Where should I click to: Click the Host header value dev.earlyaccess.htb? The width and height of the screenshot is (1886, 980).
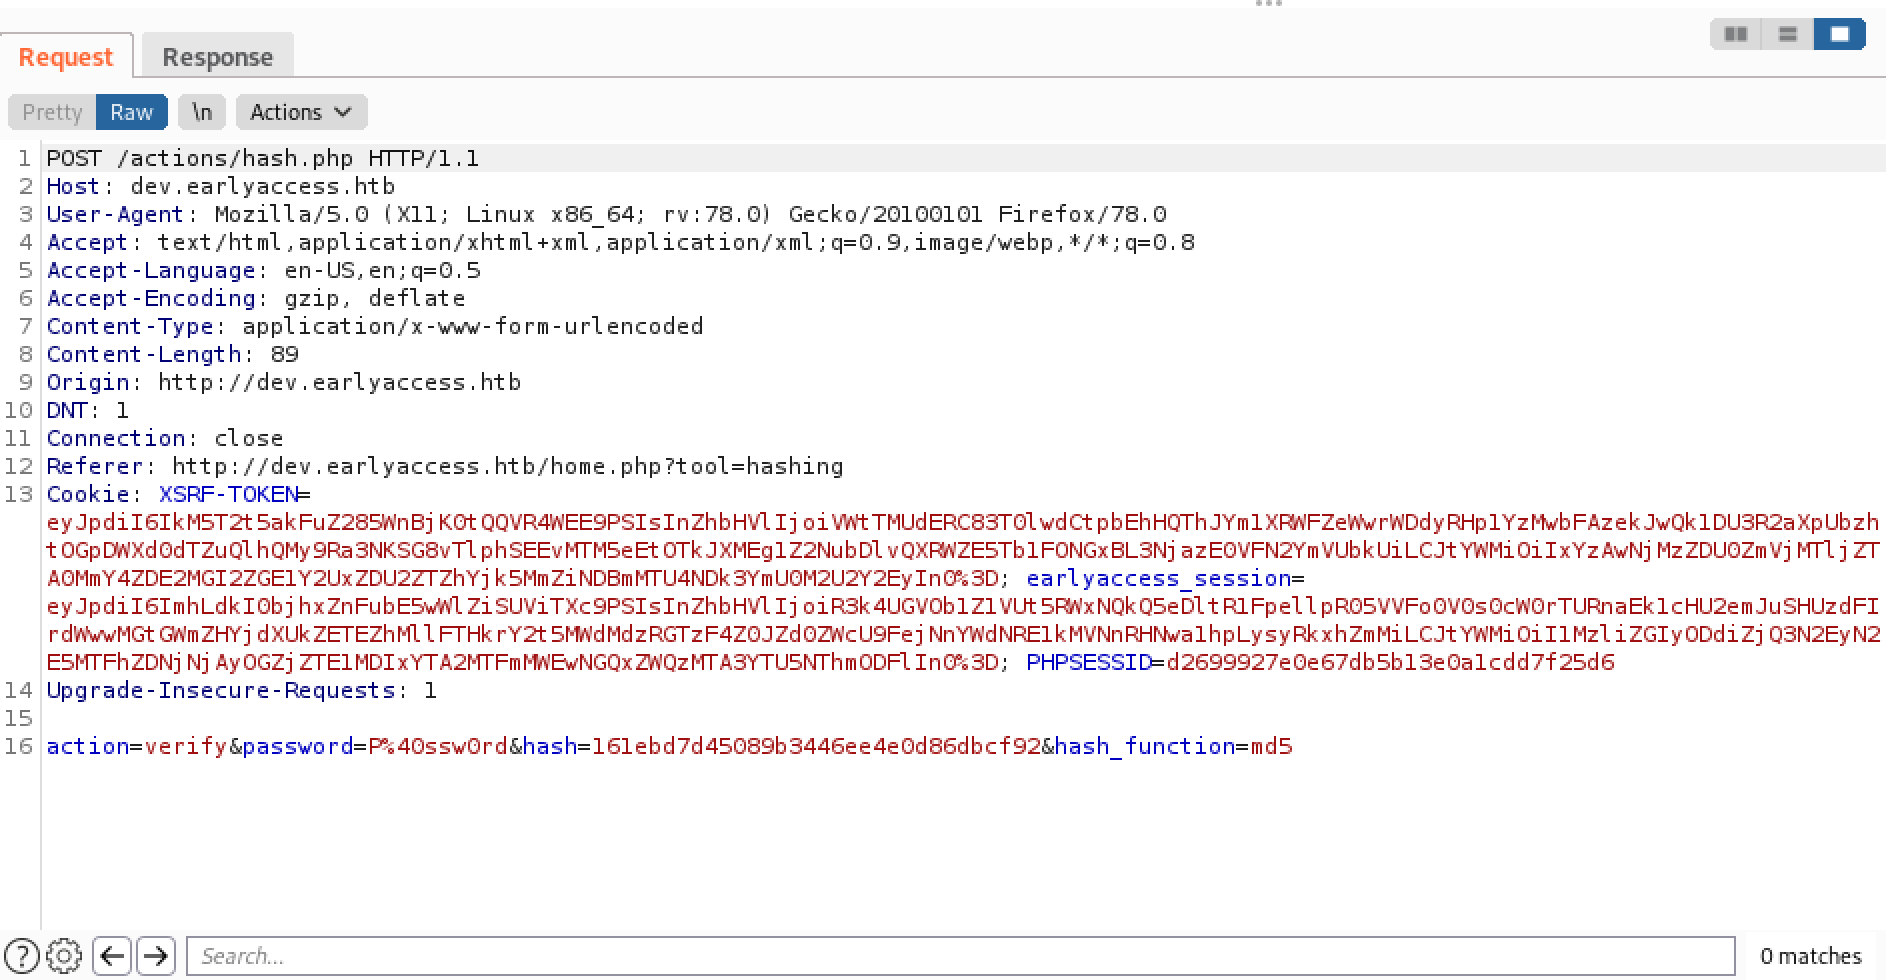(262, 186)
